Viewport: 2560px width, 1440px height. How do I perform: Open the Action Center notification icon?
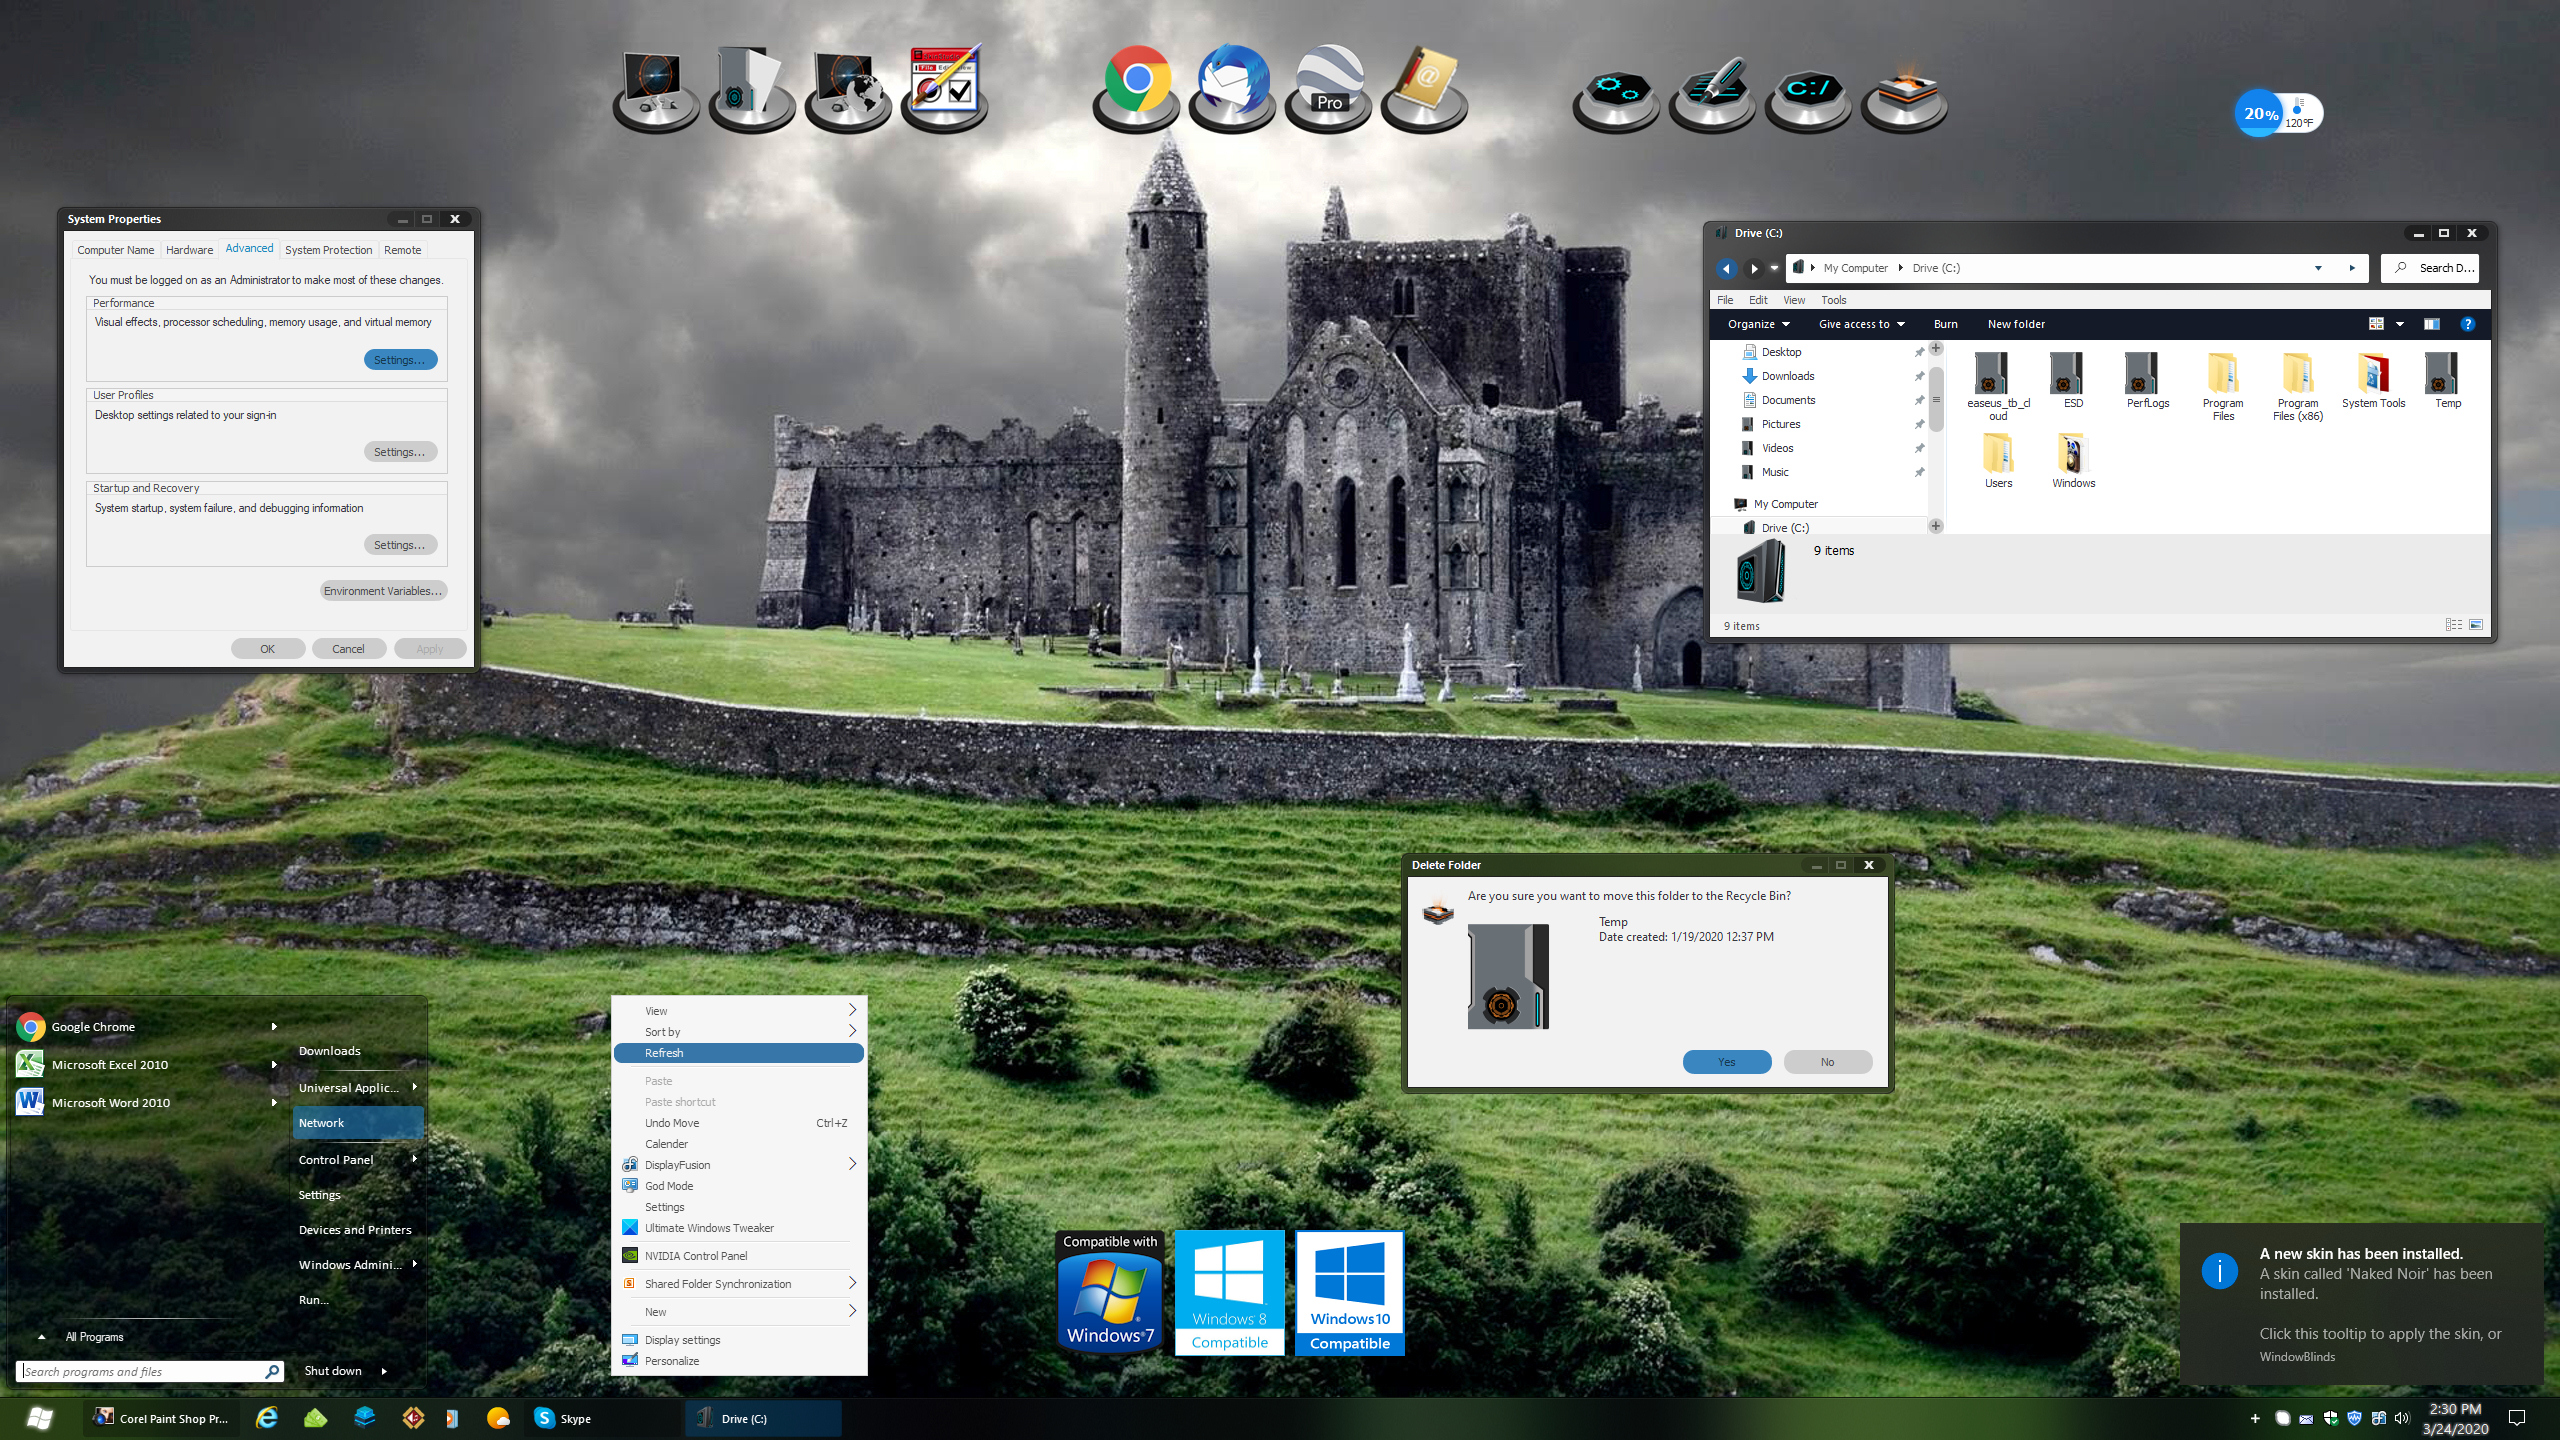coord(2517,1418)
